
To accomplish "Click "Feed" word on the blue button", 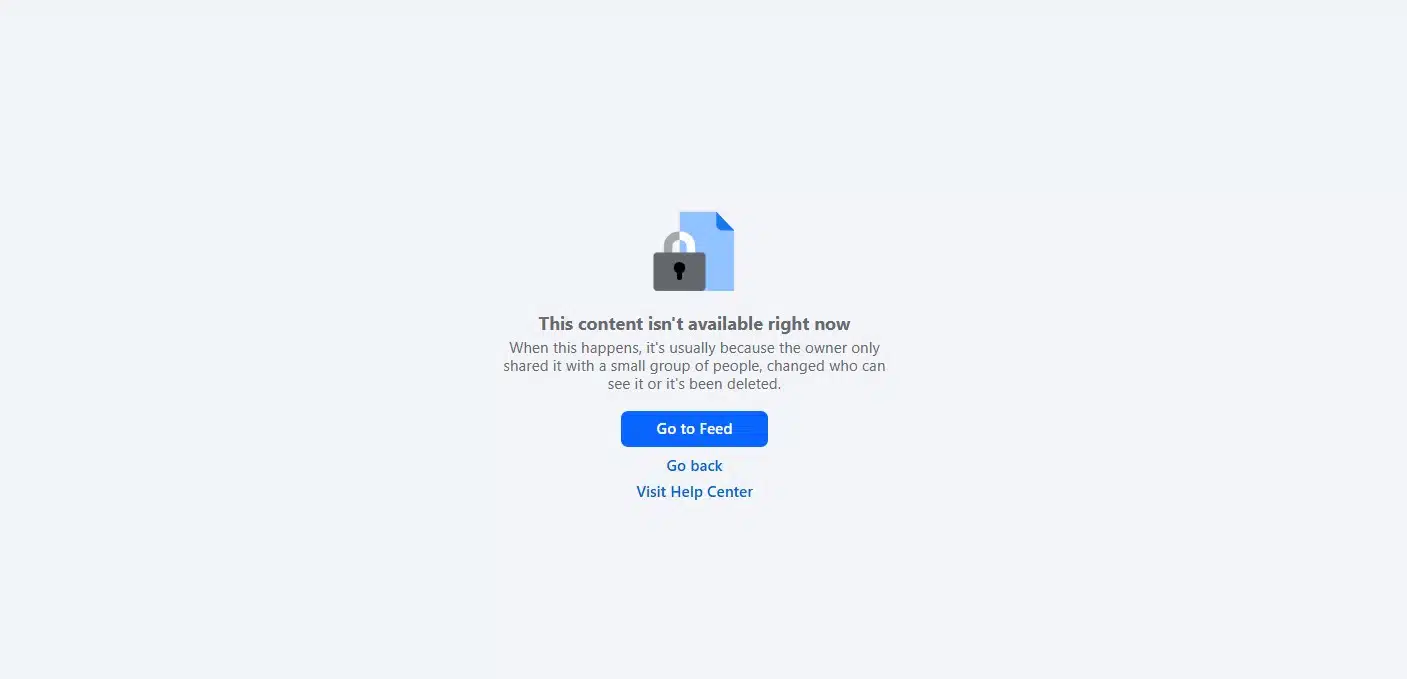I will pos(716,429).
